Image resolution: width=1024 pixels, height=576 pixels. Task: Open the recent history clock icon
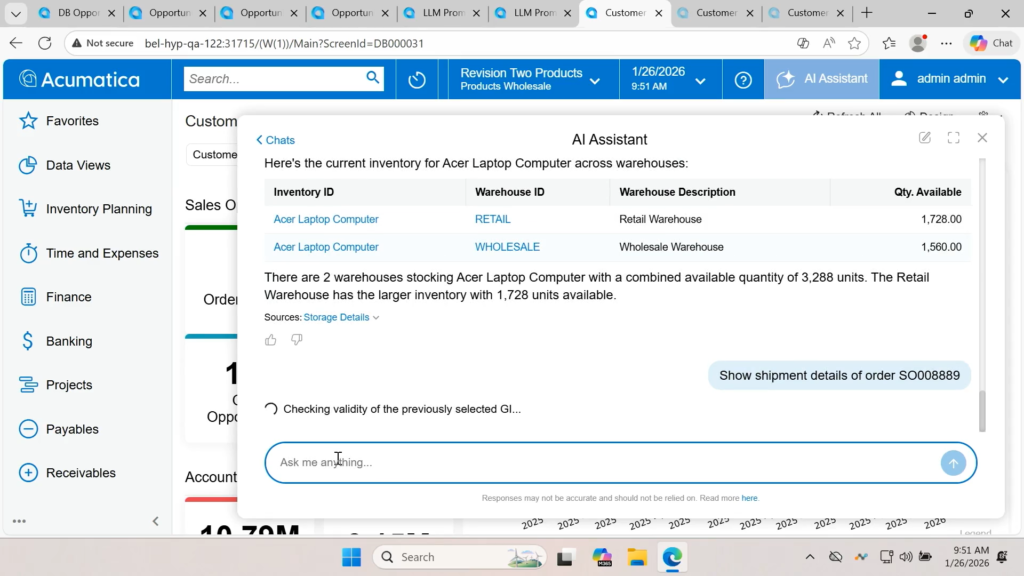(x=417, y=80)
